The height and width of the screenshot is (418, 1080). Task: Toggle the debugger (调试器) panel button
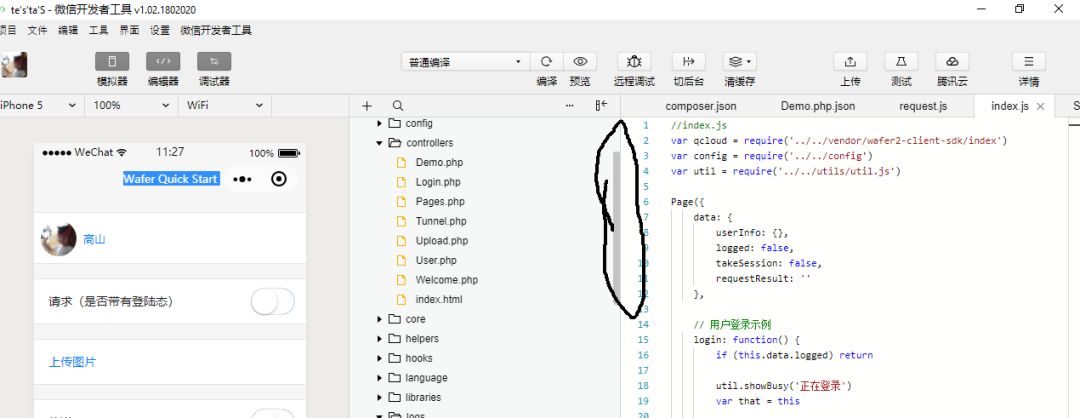(x=214, y=61)
